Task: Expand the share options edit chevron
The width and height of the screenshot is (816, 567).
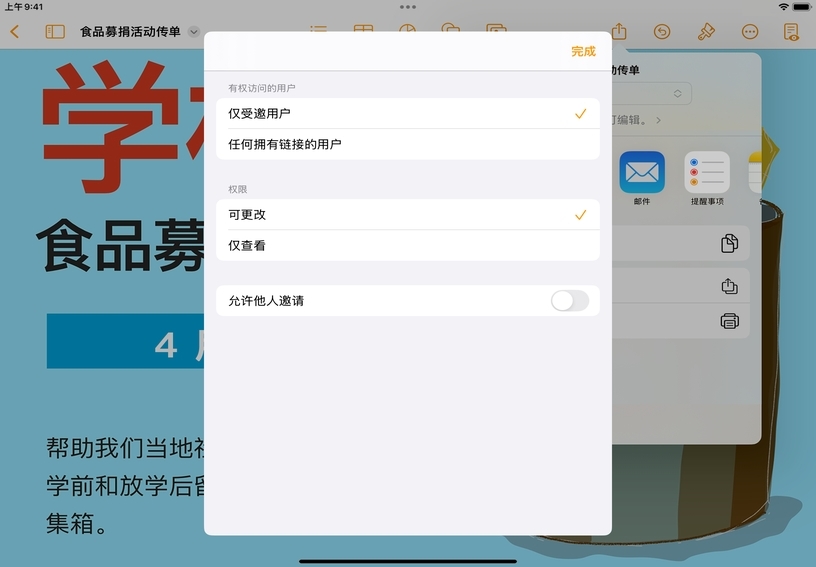Action: point(657,120)
